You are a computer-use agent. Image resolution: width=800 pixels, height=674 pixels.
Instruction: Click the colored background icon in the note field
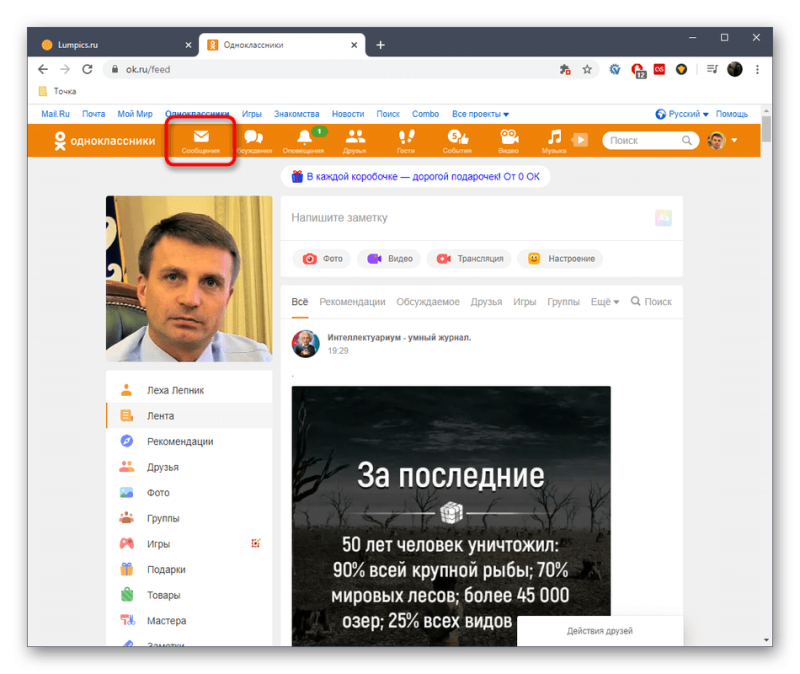point(663,218)
